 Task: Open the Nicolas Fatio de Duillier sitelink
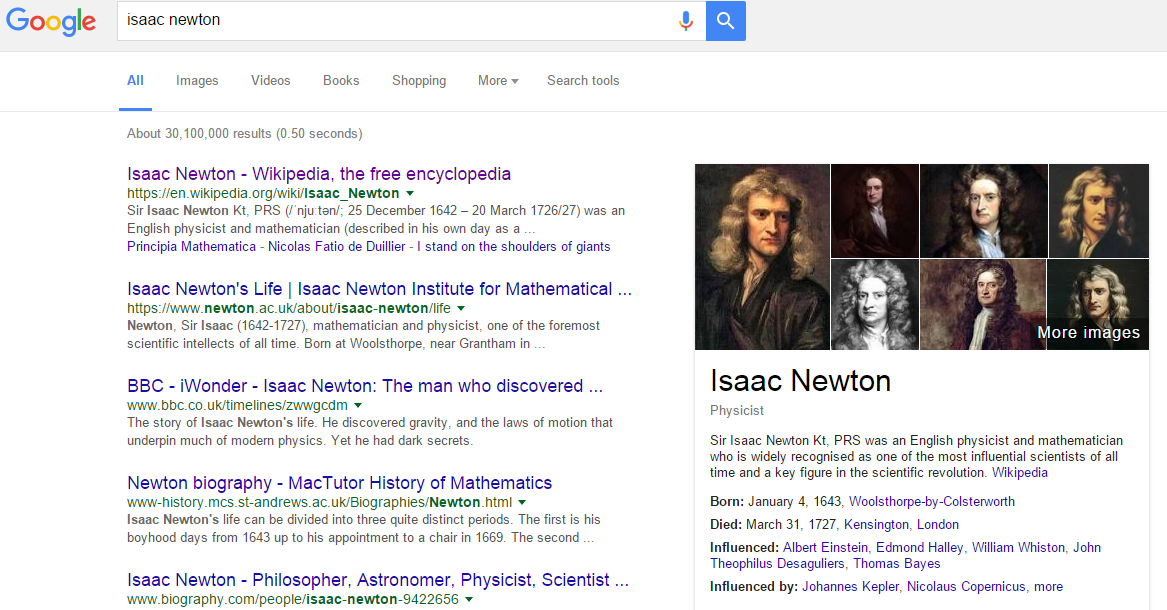[x=336, y=246]
